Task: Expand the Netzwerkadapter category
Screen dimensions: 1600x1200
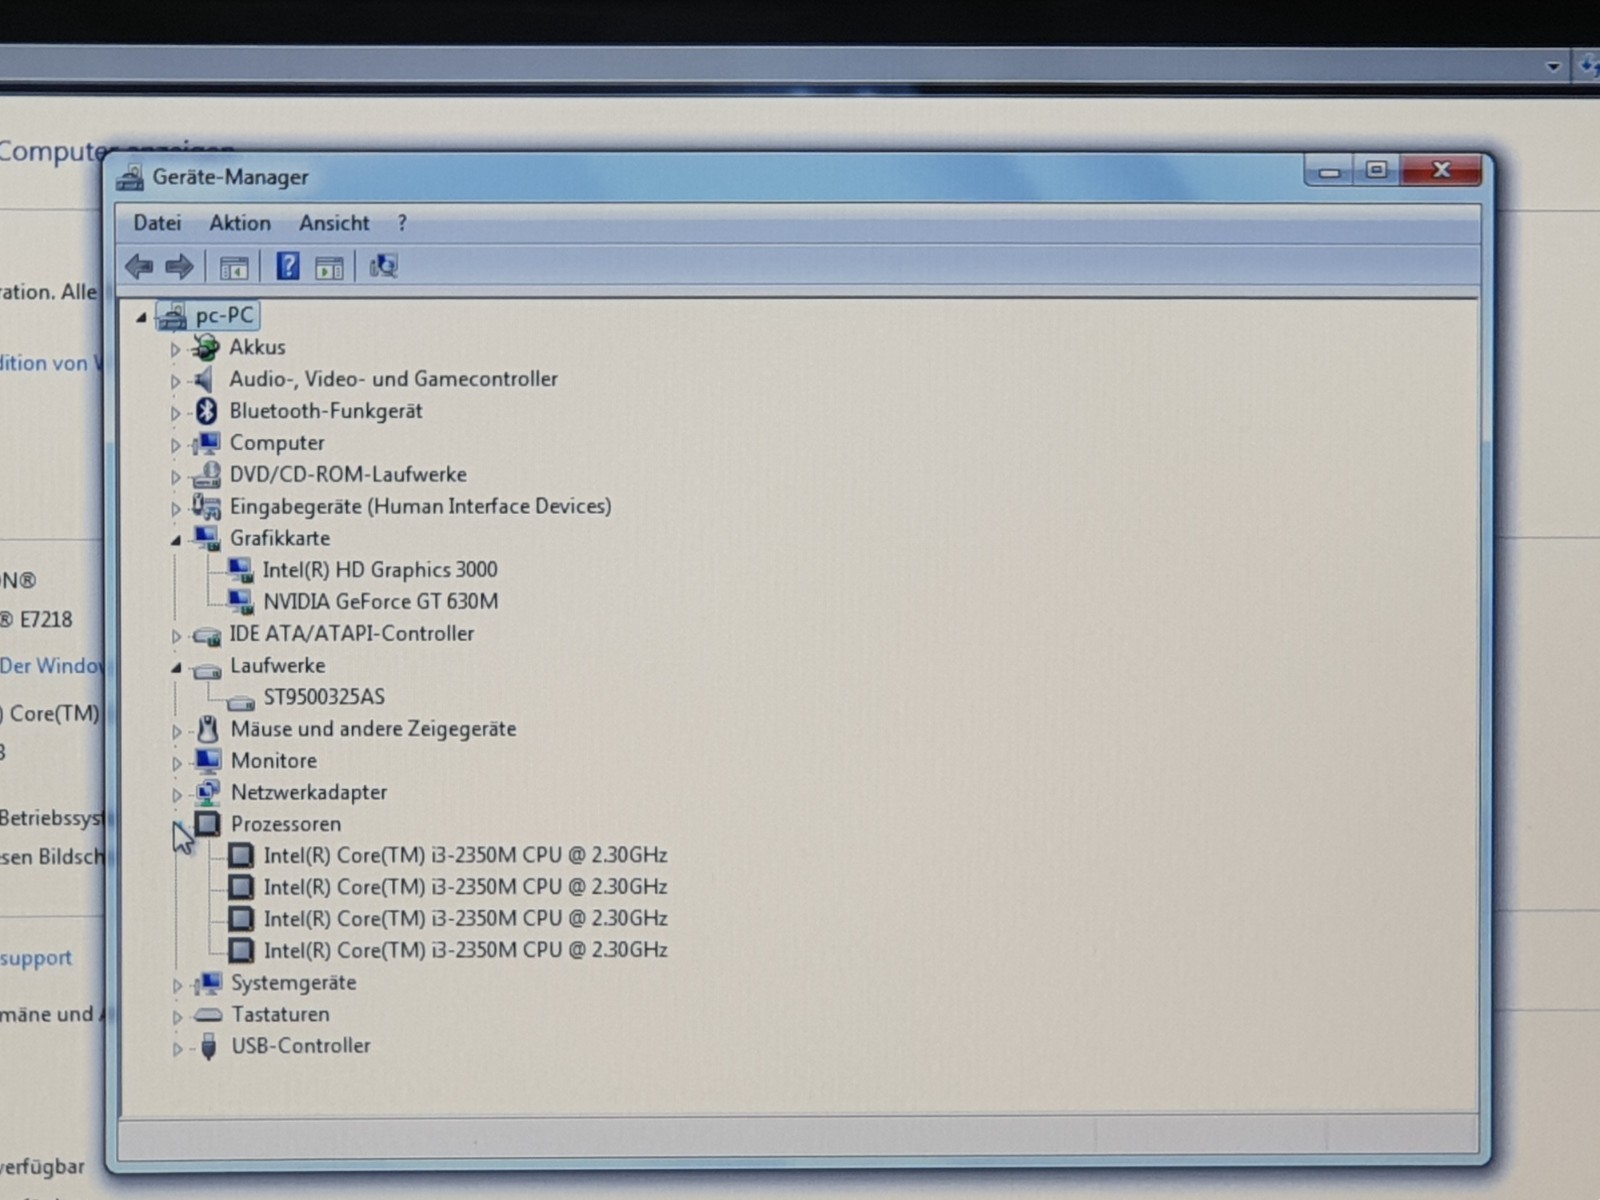Action: [x=177, y=795]
